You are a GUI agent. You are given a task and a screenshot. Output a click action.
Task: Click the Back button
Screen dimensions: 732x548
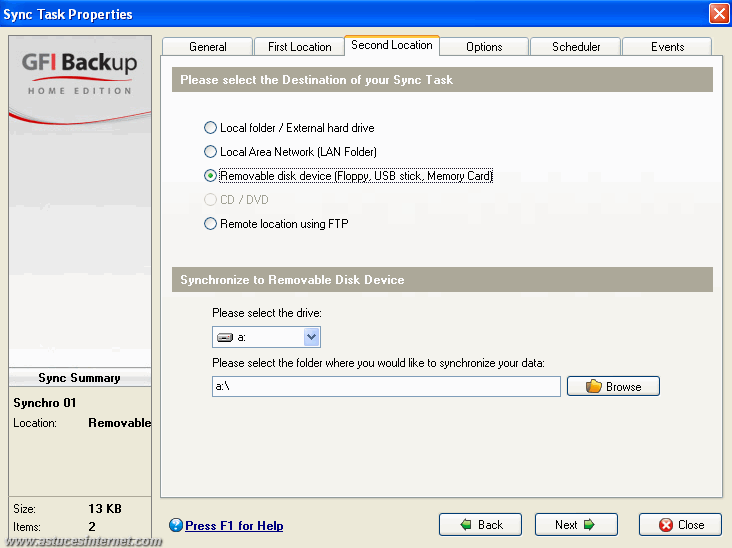[x=480, y=525]
